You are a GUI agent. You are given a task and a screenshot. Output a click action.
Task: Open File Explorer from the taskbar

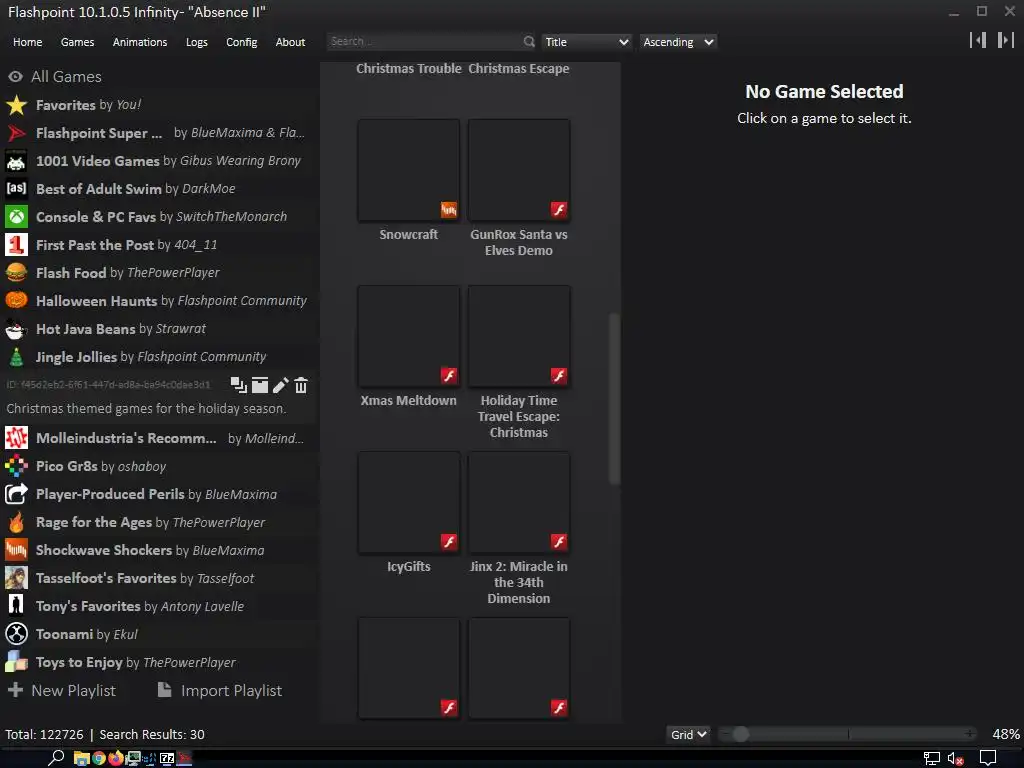point(81,758)
